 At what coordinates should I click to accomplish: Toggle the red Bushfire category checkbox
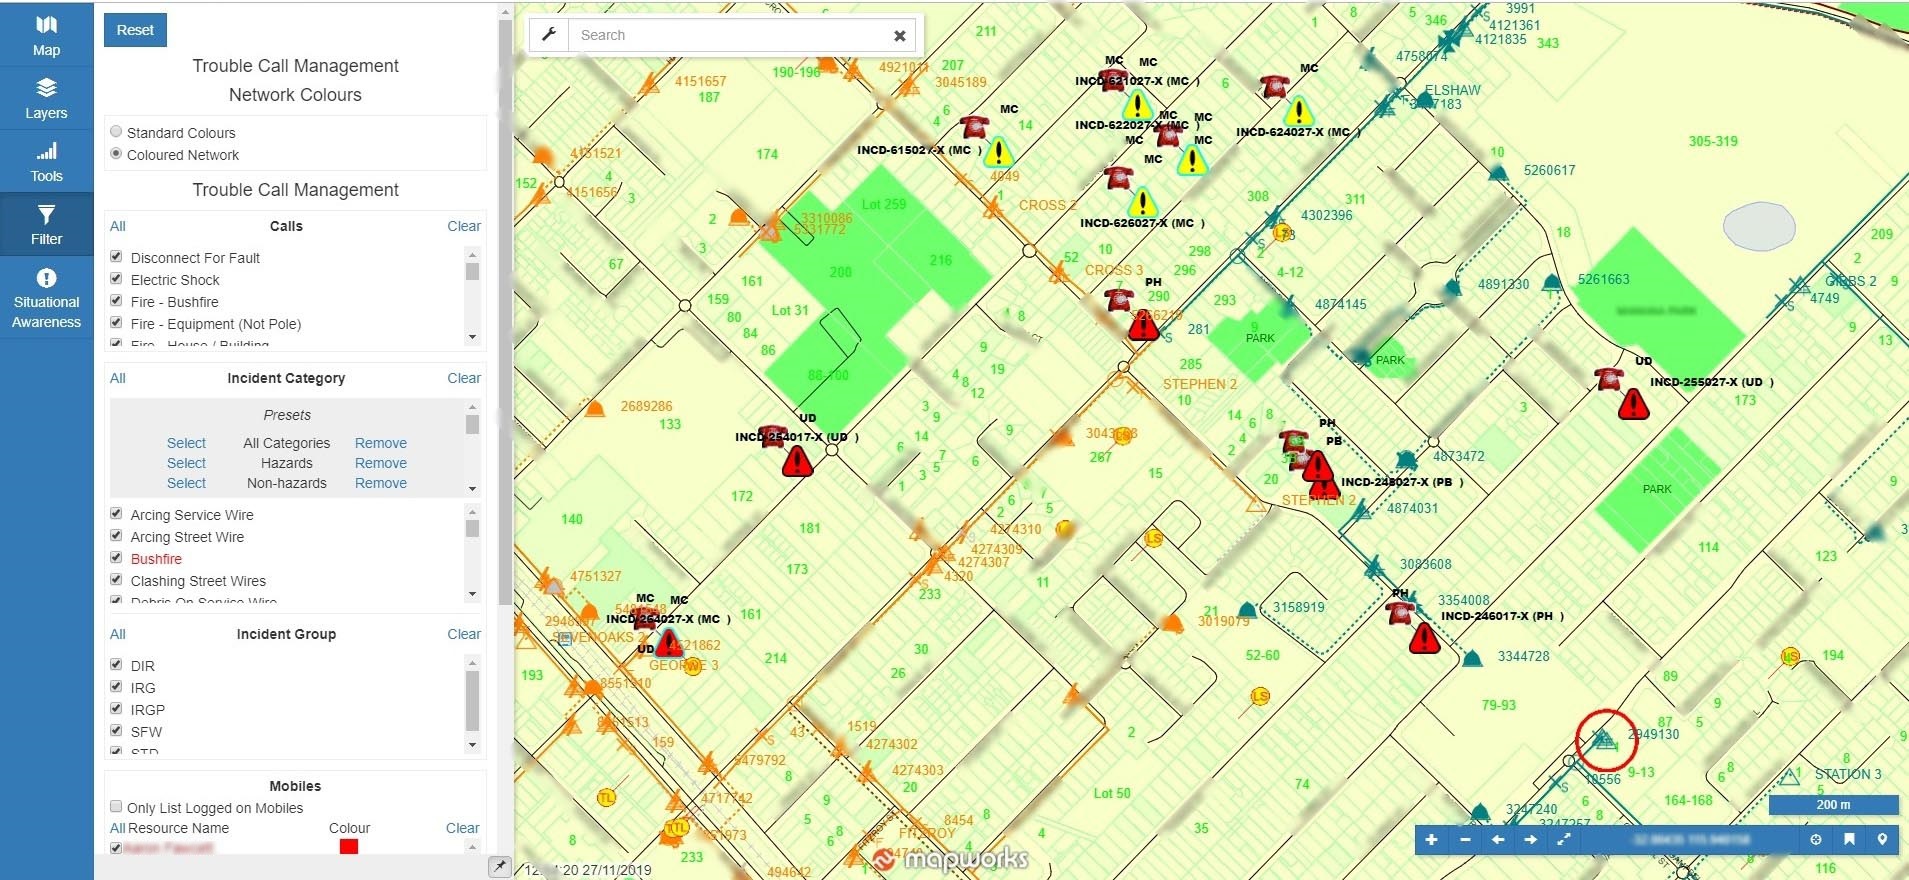(x=116, y=558)
